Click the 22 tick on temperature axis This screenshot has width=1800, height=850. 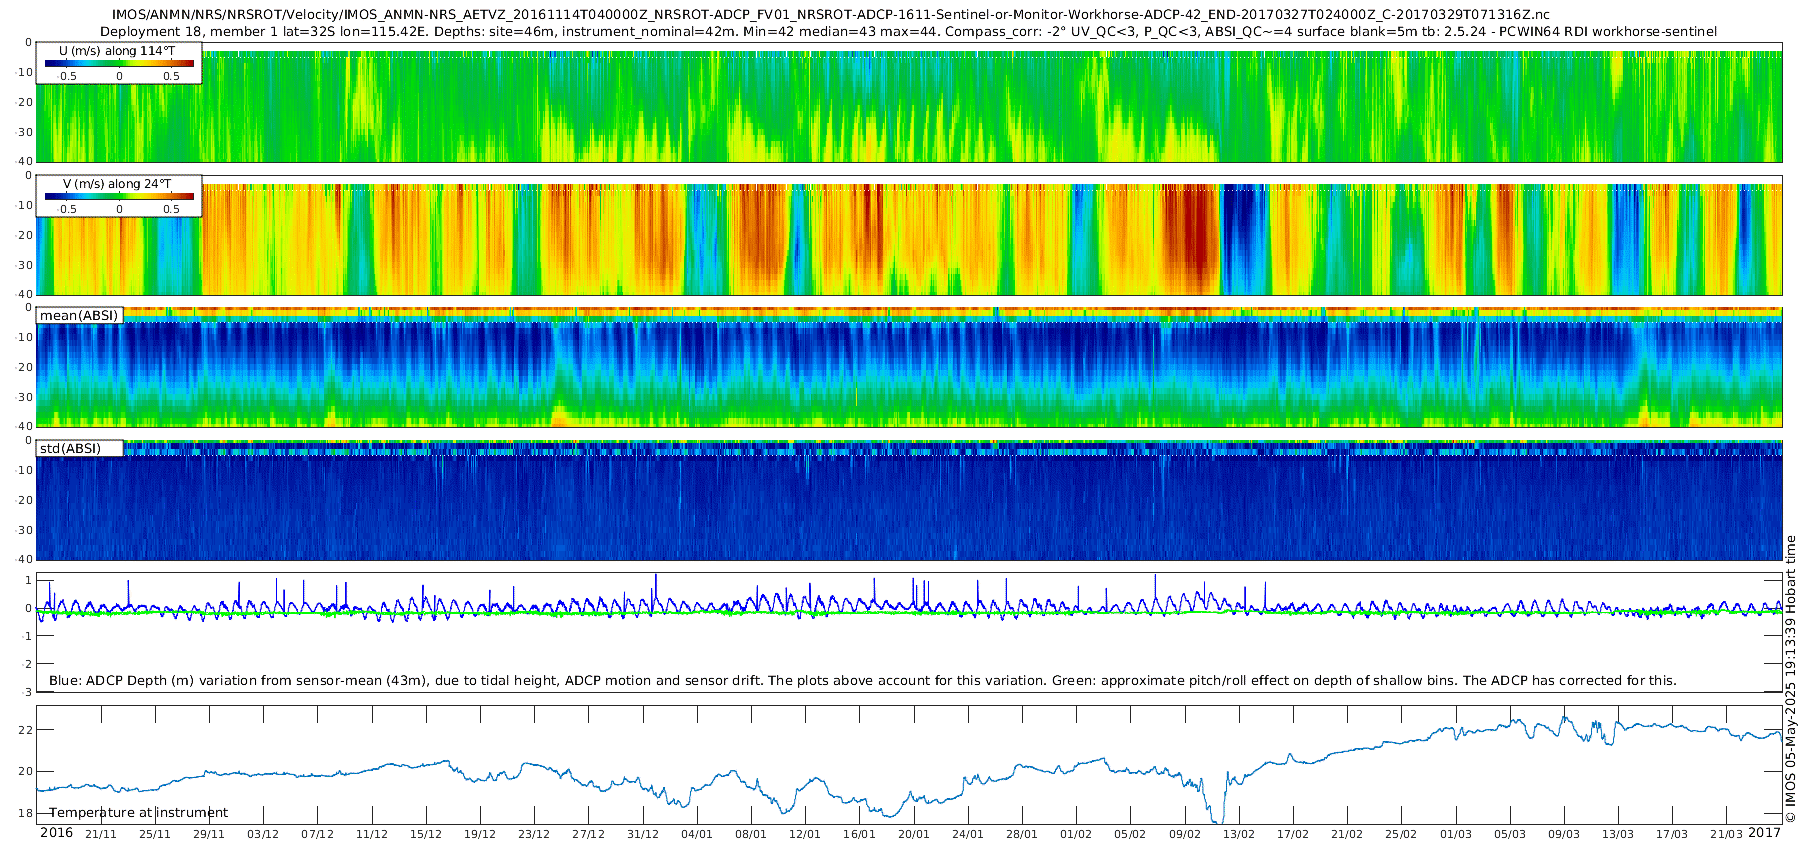(x=25, y=730)
